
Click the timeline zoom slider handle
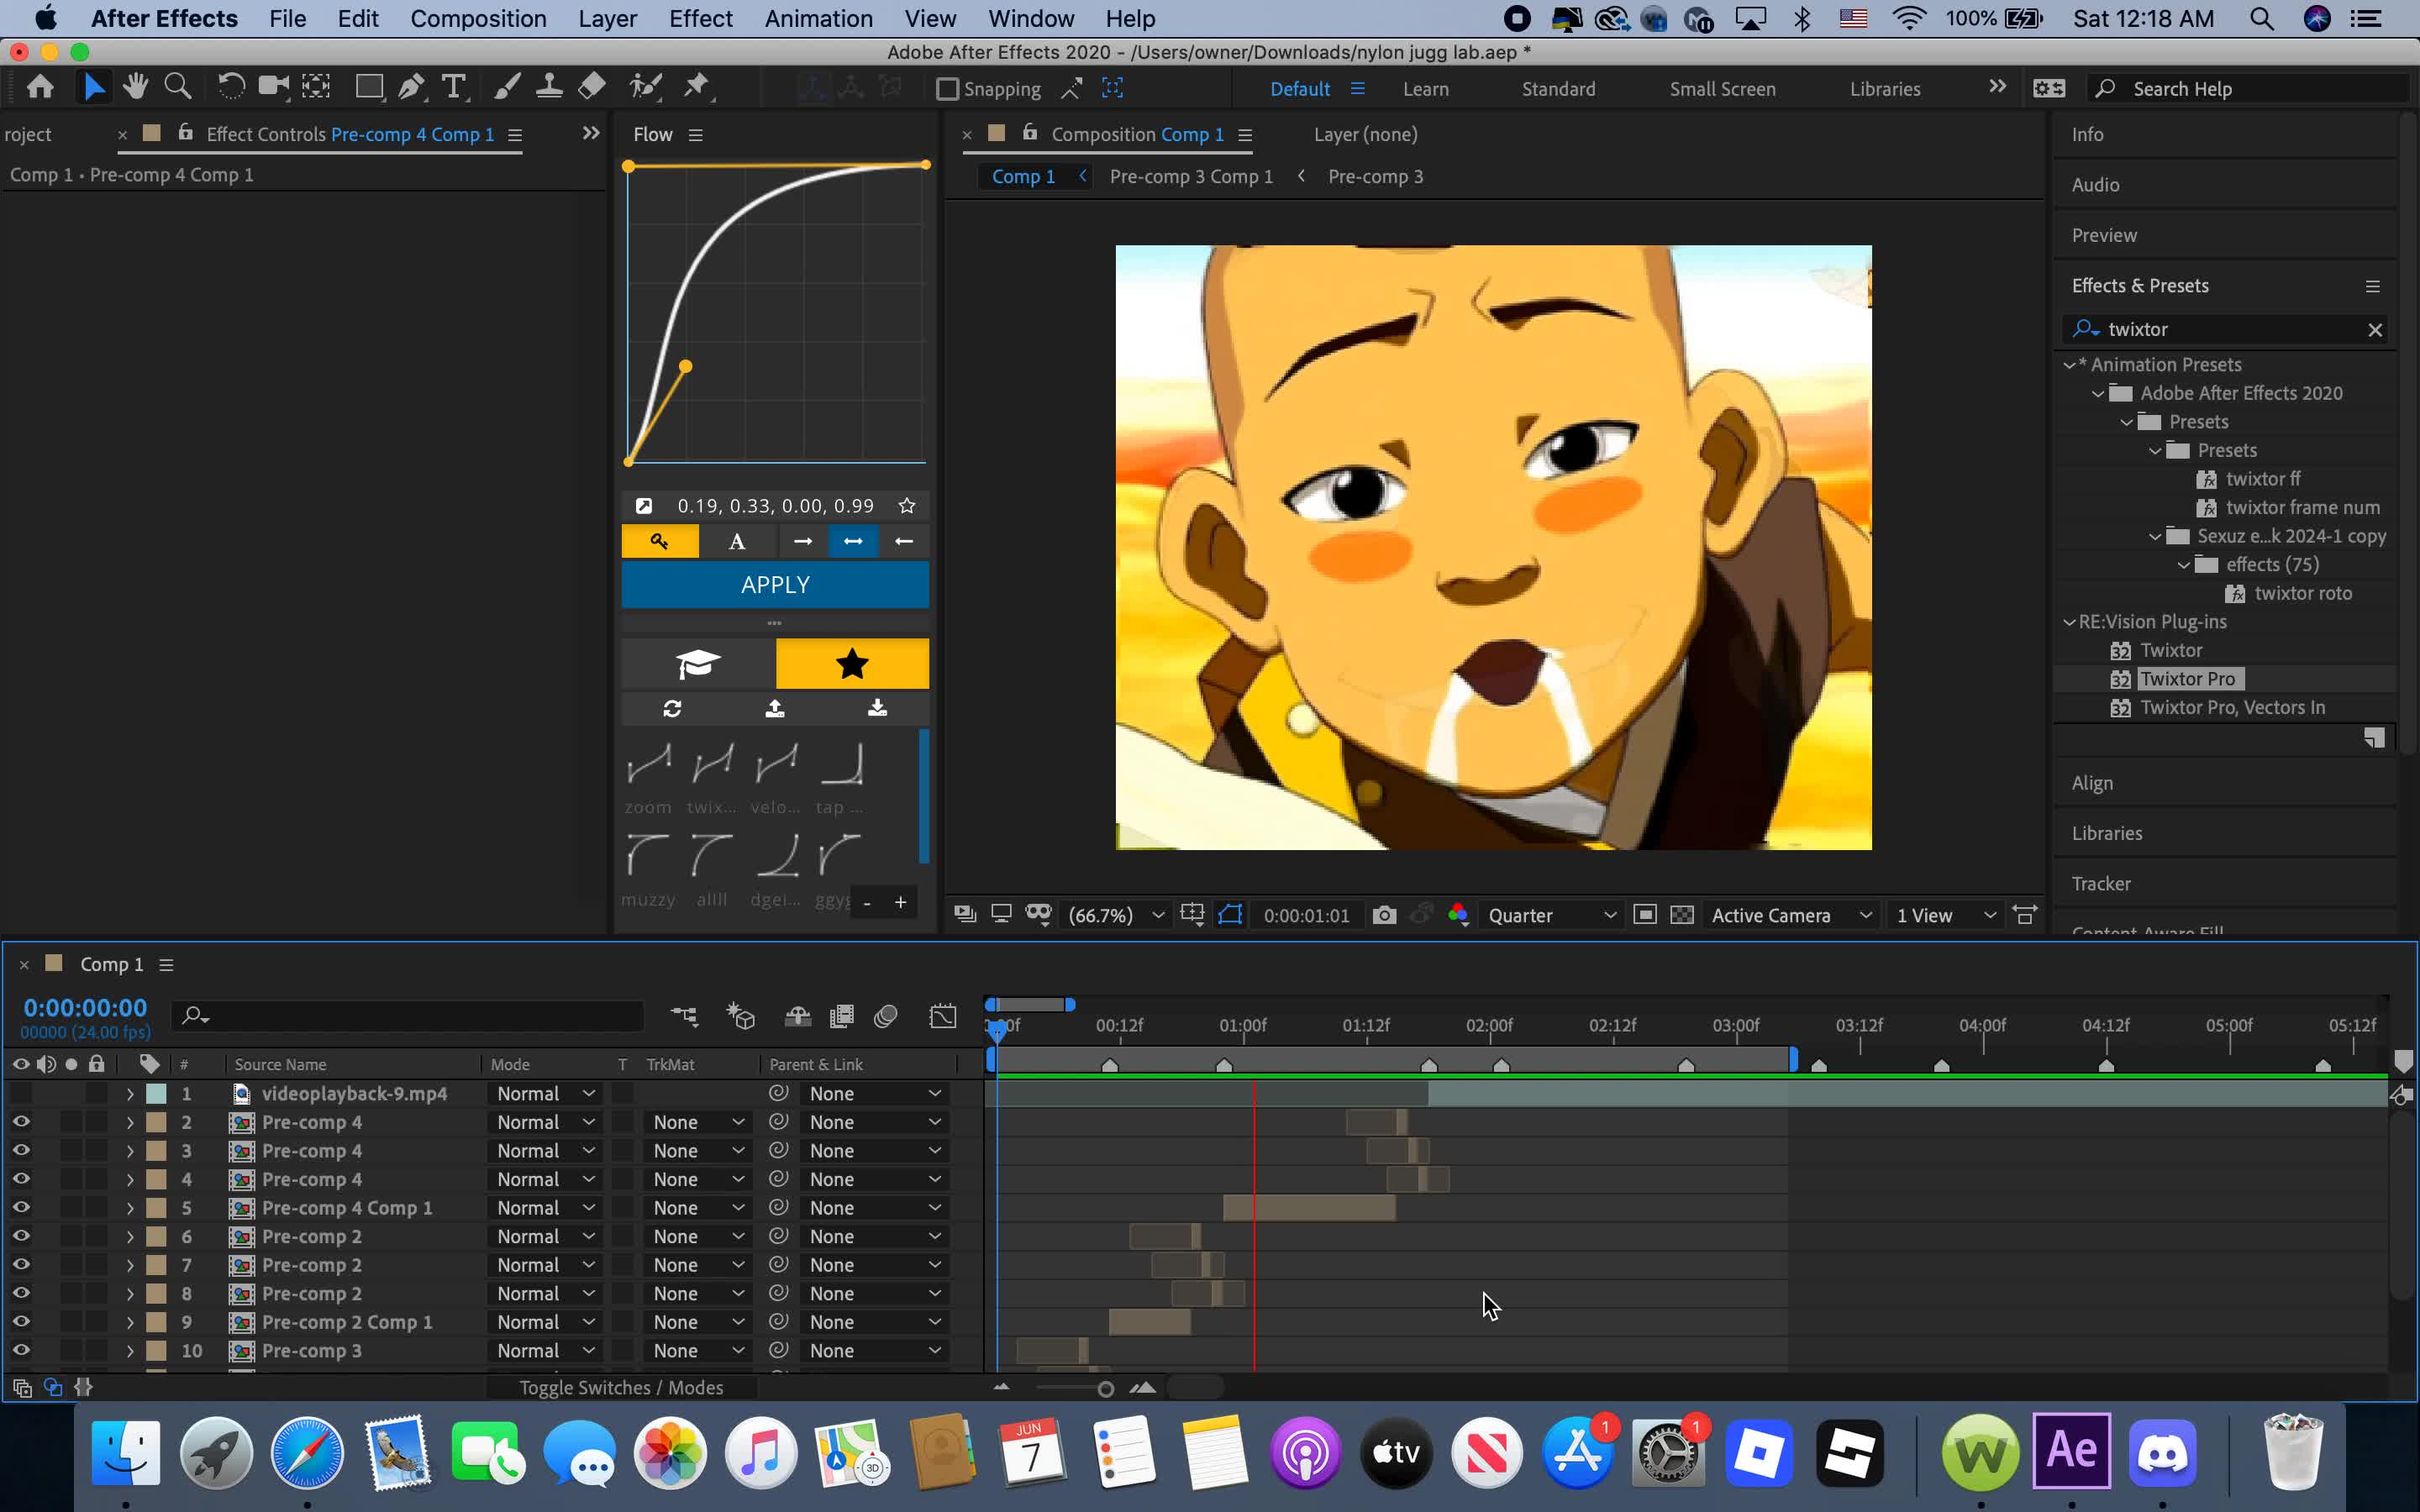coord(1105,1389)
